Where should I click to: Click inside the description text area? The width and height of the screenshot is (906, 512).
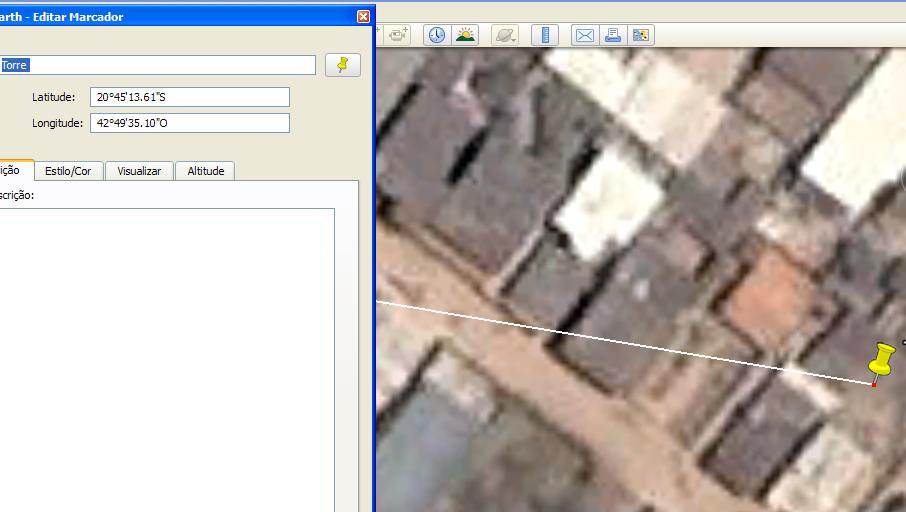click(x=166, y=359)
